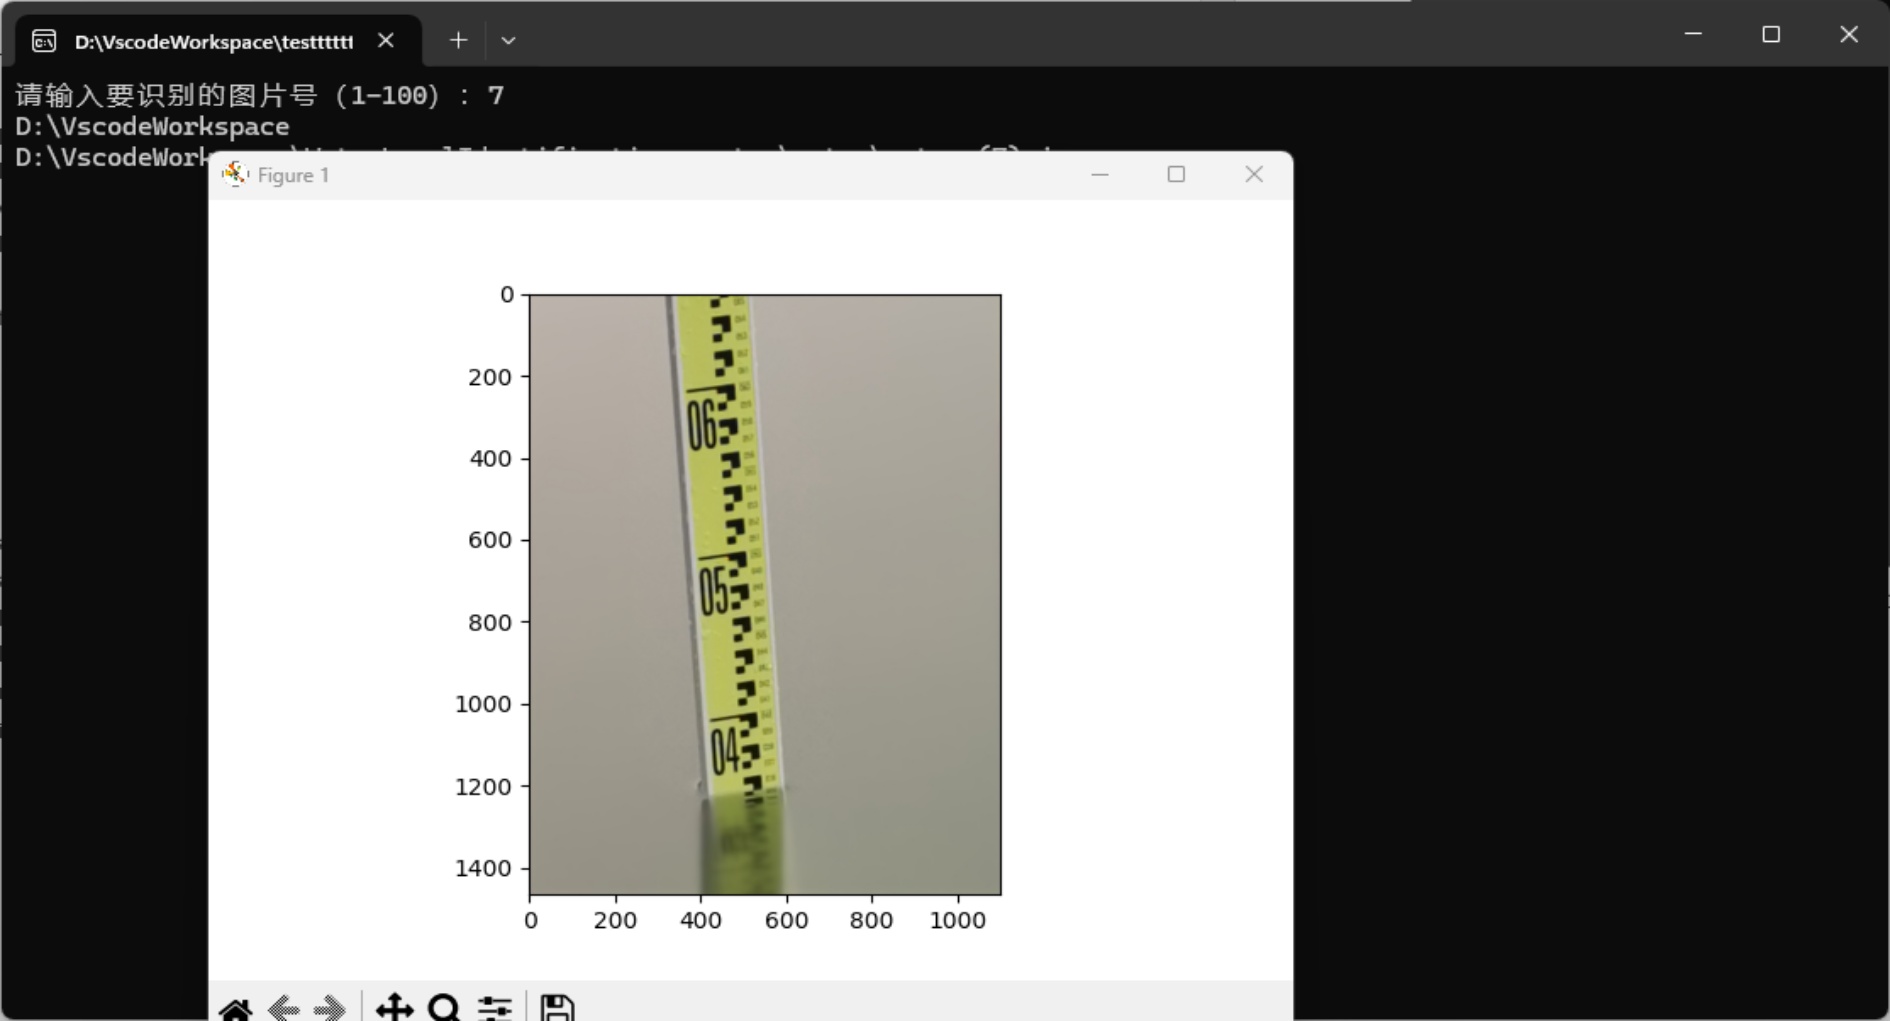This screenshot has height=1021, width=1890.
Task: Select the Zoom to rectangle tool
Action: coord(444,1007)
